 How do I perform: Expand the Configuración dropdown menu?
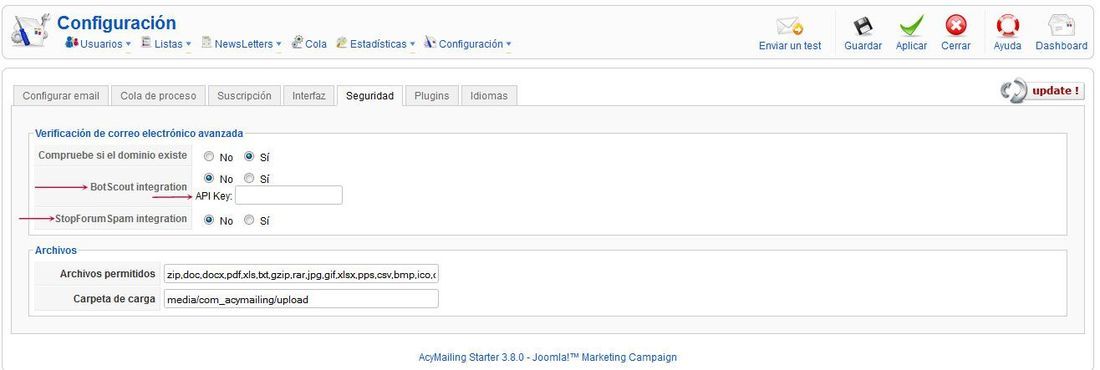[x=509, y=44]
